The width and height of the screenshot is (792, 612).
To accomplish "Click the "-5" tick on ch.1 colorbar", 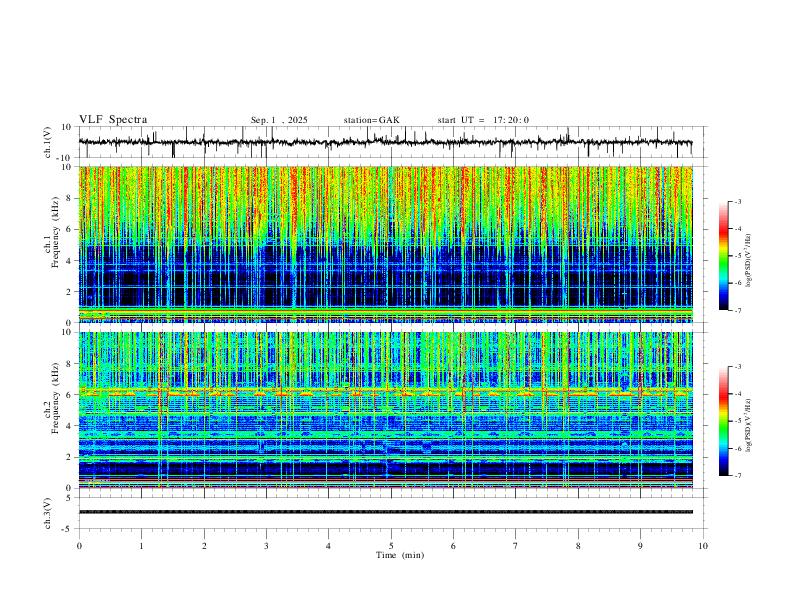I will 738,256.
